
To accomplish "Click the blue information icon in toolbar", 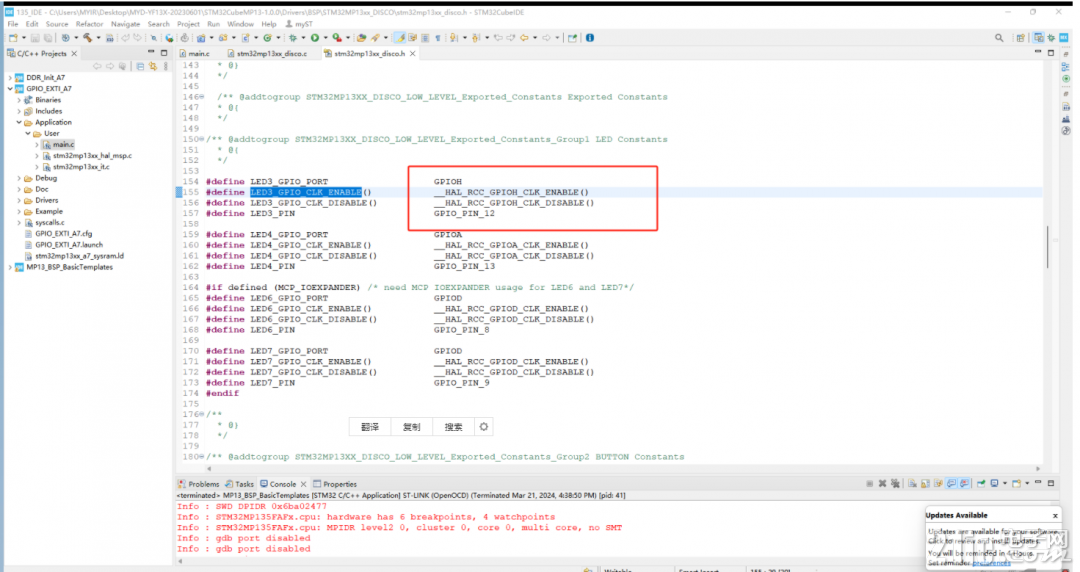I will coord(590,38).
